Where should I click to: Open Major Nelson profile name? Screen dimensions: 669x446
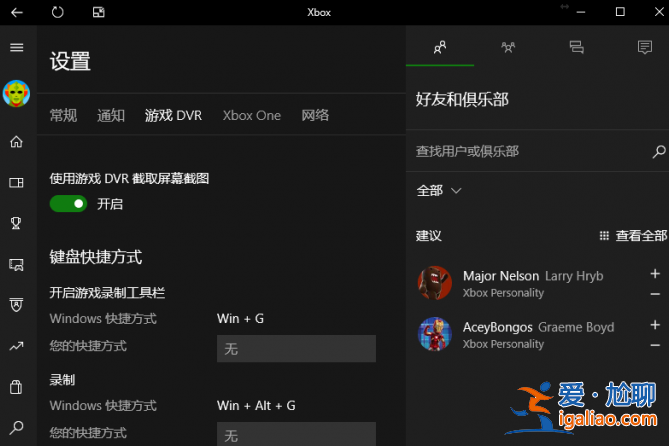(x=501, y=276)
